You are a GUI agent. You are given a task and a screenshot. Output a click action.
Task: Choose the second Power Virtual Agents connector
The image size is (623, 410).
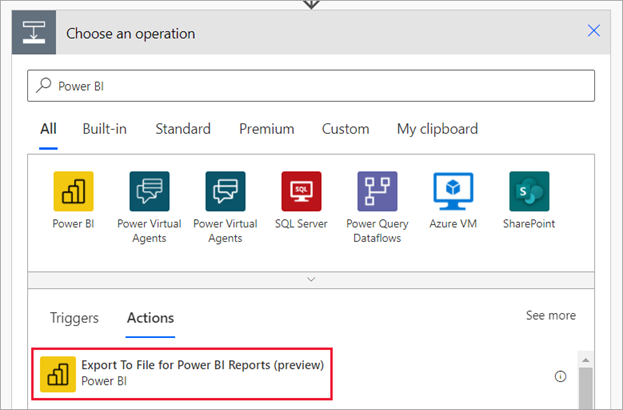point(225,191)
